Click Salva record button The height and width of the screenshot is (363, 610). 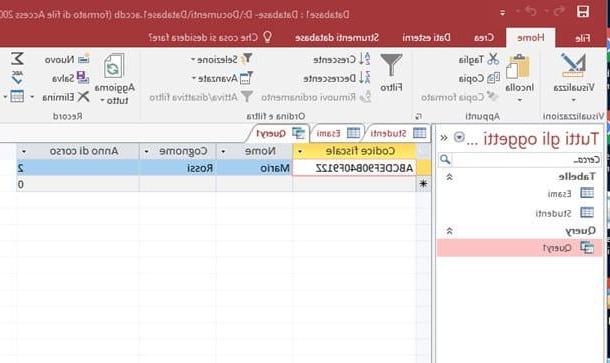pos(70,78)
